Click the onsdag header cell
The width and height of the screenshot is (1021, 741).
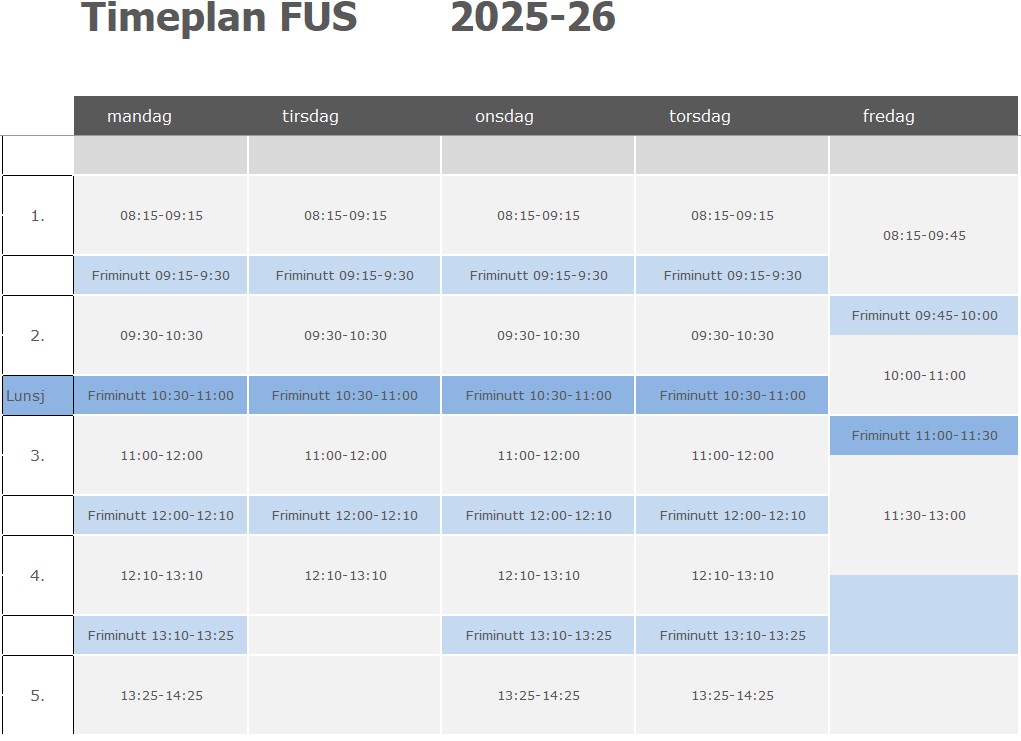(504, 116)
